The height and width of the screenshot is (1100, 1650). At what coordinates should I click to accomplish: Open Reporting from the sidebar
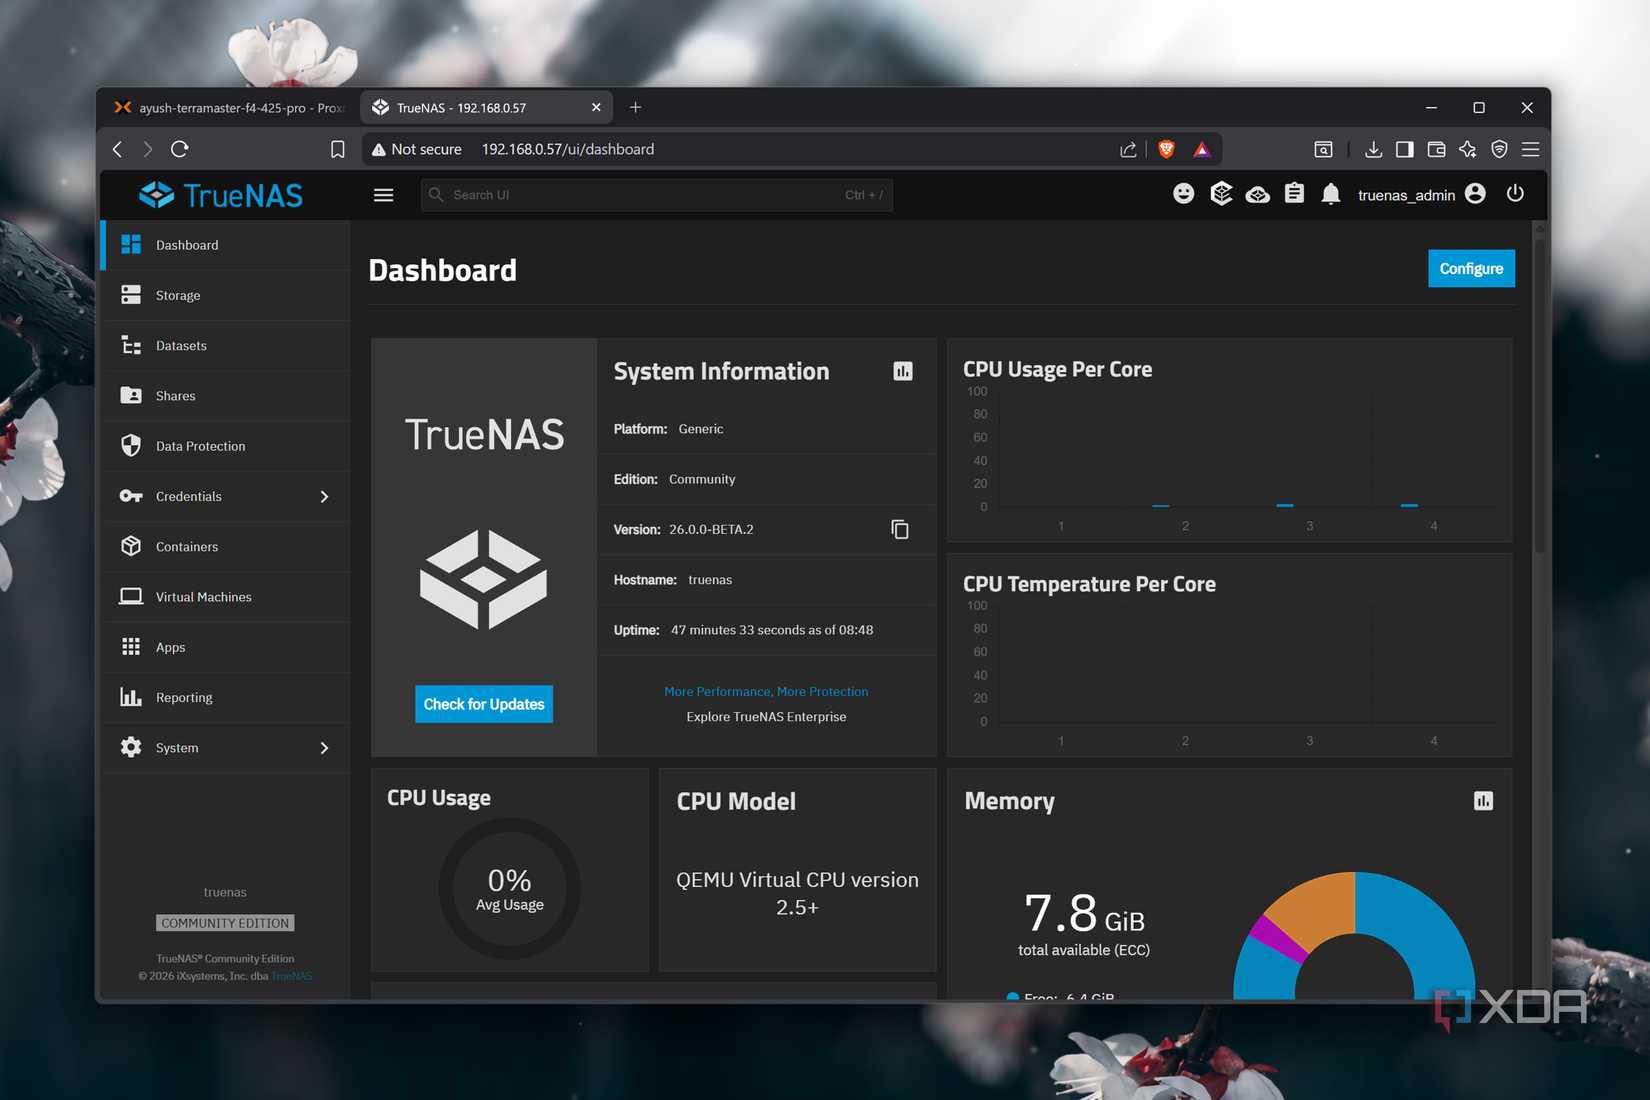(226, 698)
